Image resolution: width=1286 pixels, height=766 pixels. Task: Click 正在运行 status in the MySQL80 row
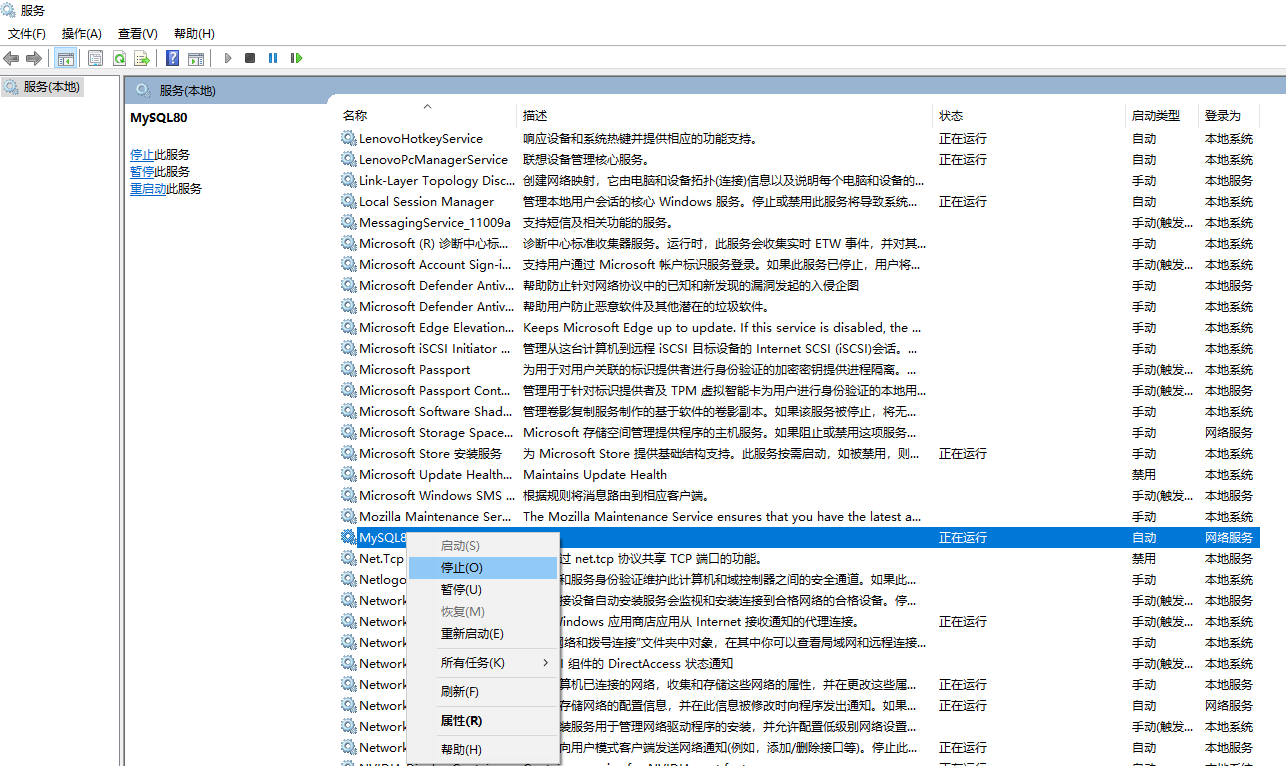tap(963, 537)
